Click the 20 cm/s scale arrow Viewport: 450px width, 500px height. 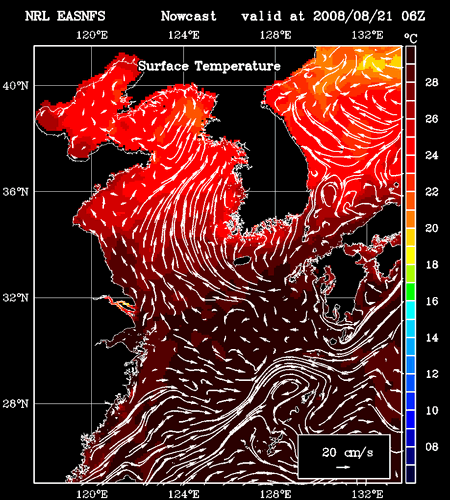tap(343, 467)
